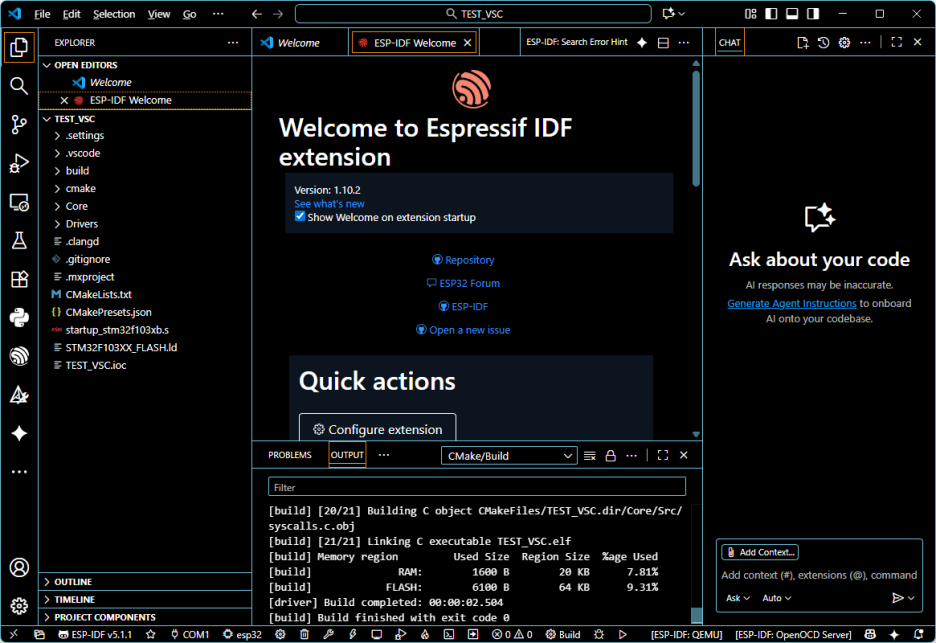The width and height of the screenshot is (936, 643).
Task: Open the ESP32 Forum link
Action: click(463, 283)
